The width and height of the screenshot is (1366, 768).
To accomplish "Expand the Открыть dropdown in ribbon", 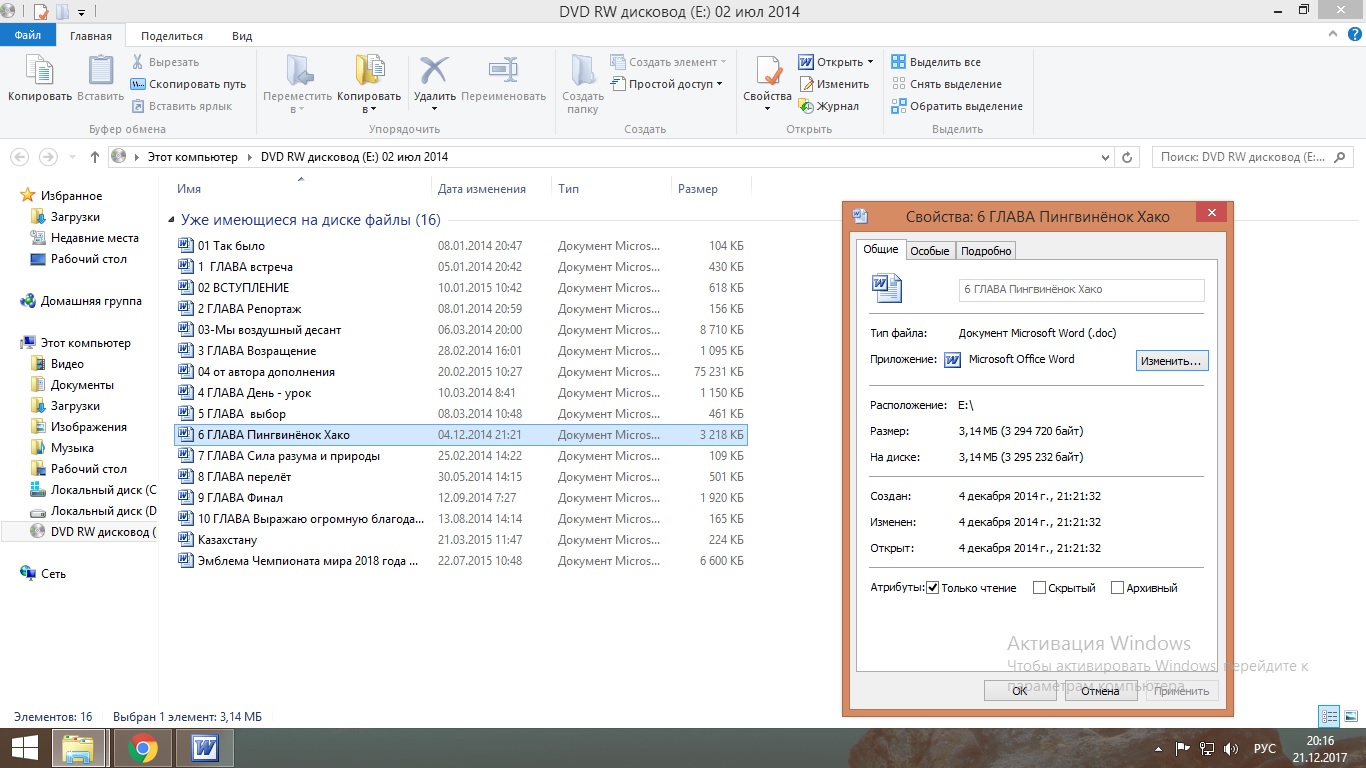I will click(x=870, y=62).
